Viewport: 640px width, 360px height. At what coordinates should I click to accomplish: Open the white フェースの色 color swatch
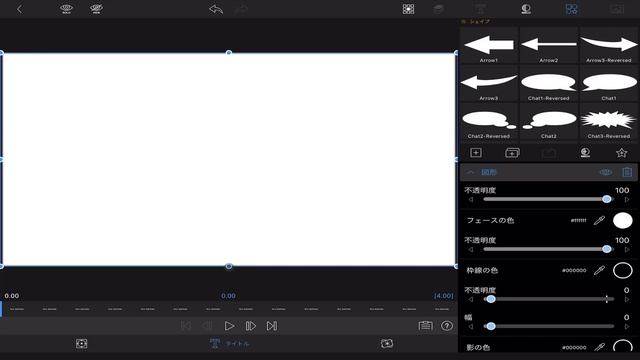pyautogui.click(x=622, y=220)
